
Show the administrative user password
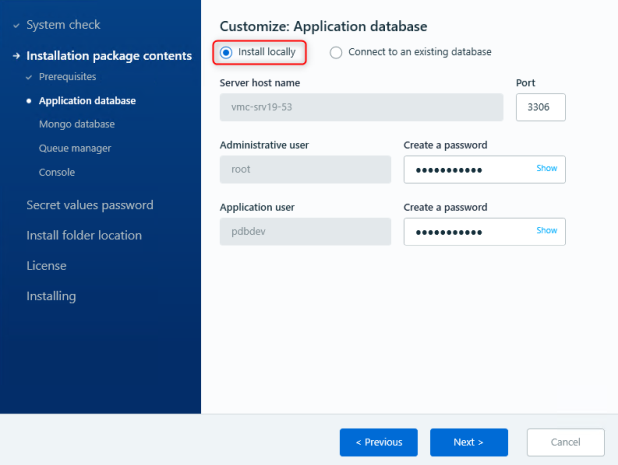click(x=546, y=169)
